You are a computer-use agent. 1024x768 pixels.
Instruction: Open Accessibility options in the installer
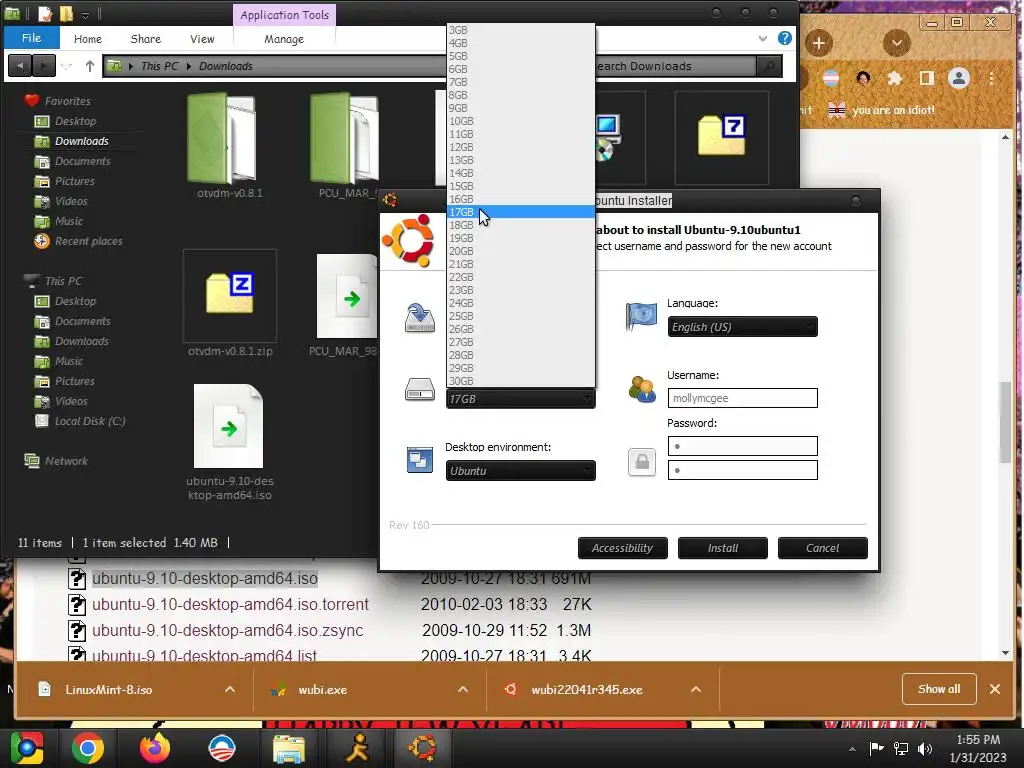pyautogui.click(x=622, y=548)
